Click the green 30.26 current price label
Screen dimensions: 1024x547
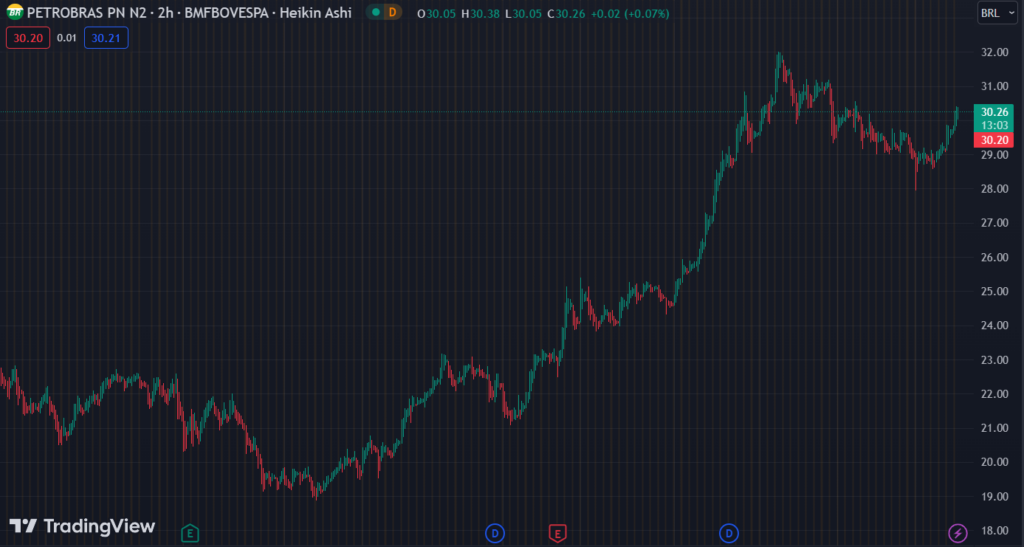993,112
